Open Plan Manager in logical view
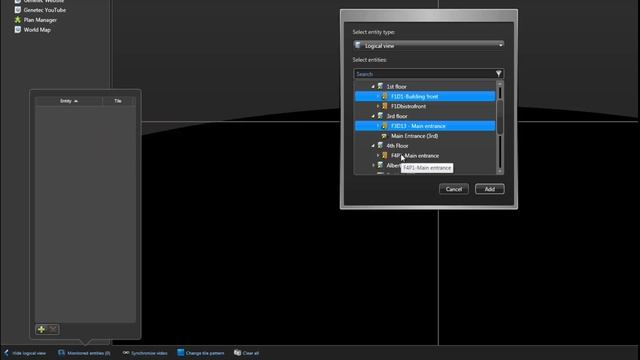Screen dimensions: 640x360 point(40,20)
